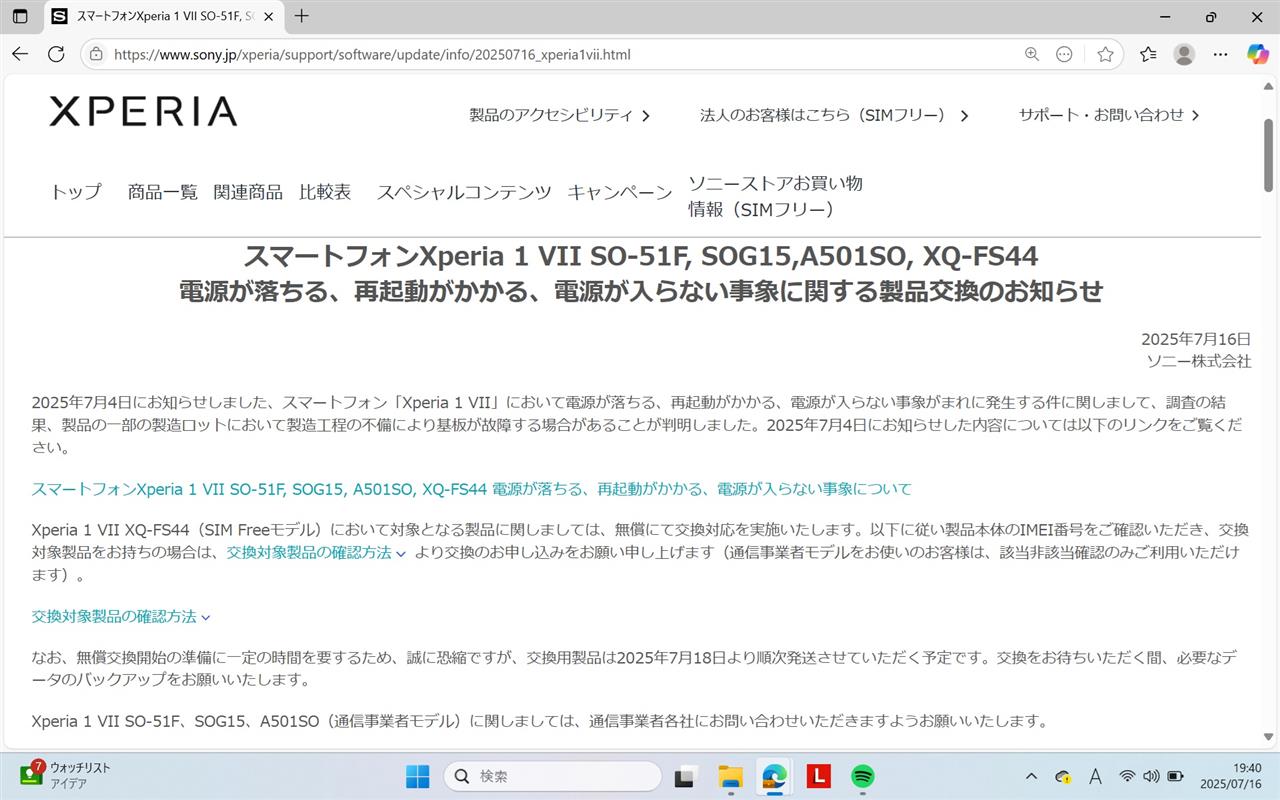Select the 商品一覧 menu item
This screenshot has height=800, width=1280.
pyautogui.click(x=162, y=192)
